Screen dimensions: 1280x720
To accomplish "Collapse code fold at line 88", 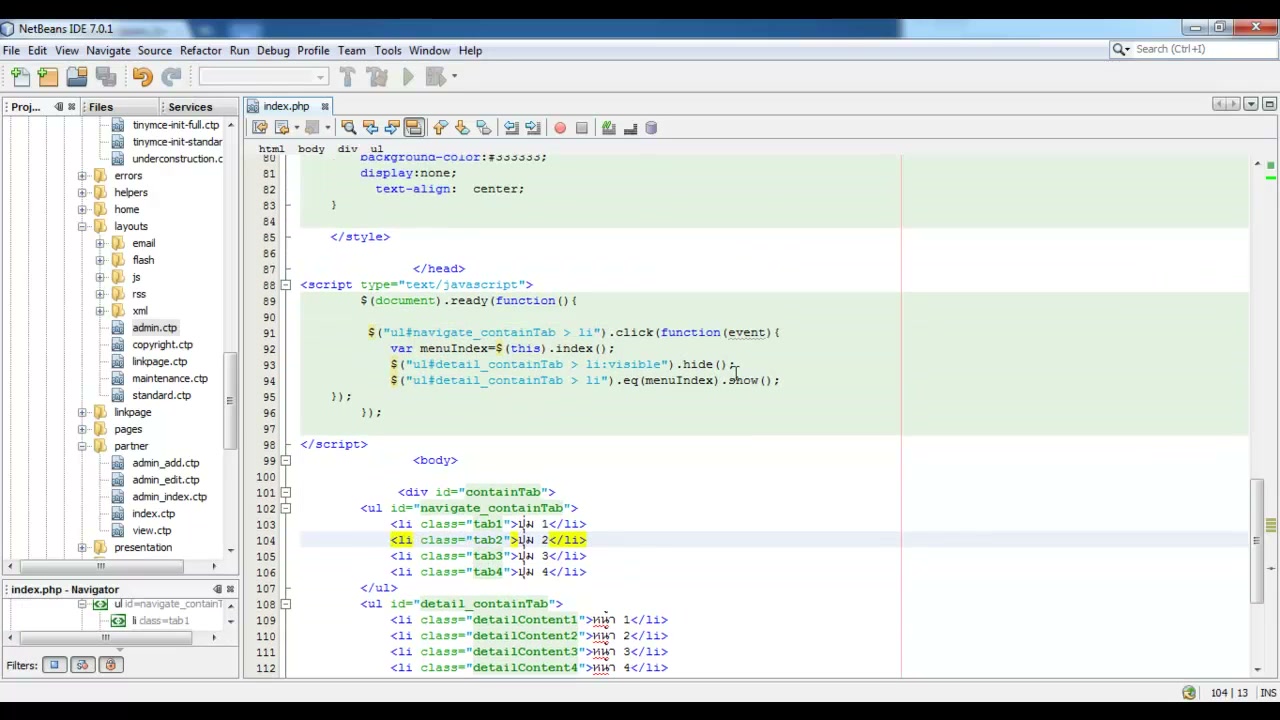I will coord(286,285).
